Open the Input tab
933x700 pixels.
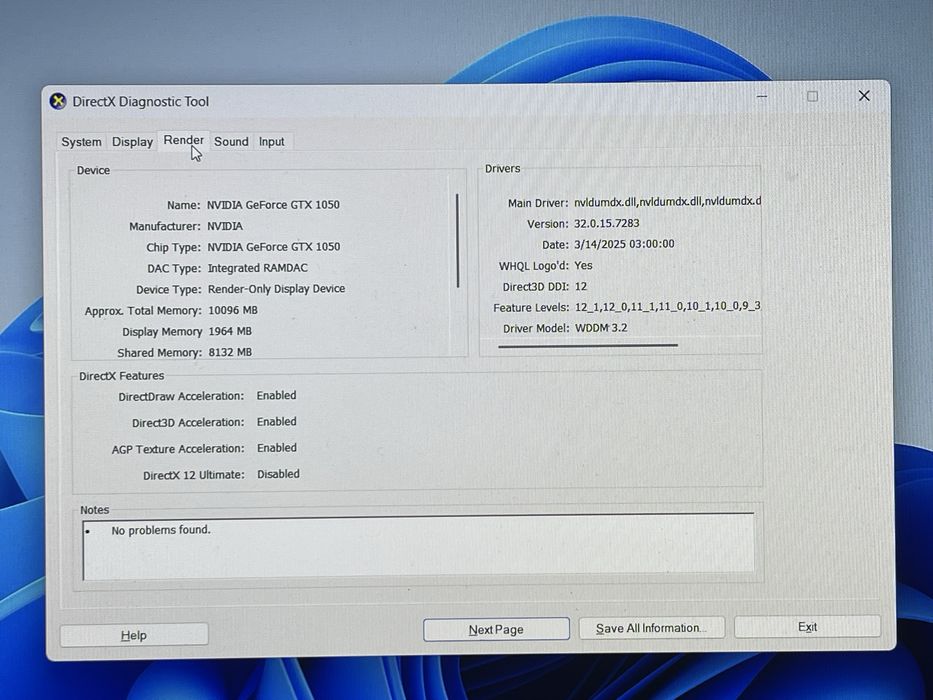click(271, 142)
